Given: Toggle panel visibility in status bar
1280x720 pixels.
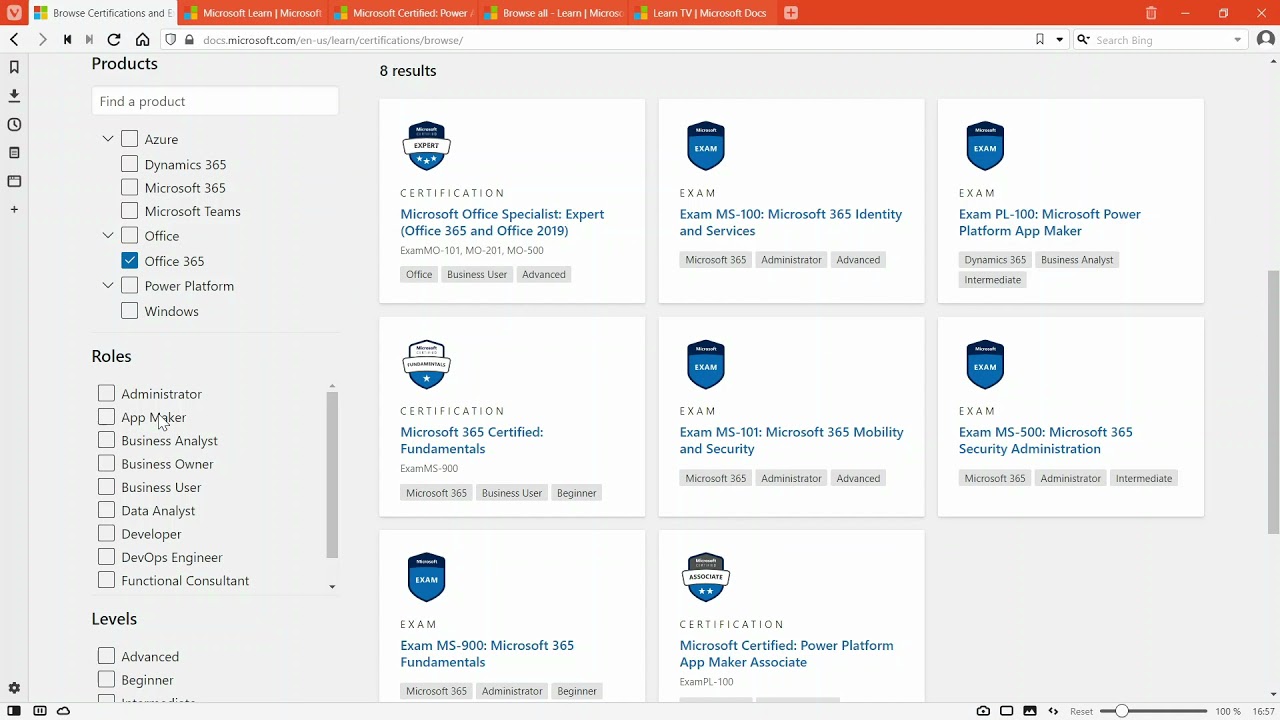Looking at the screenshot, I should pyautogui.click(x=14, y=711).
